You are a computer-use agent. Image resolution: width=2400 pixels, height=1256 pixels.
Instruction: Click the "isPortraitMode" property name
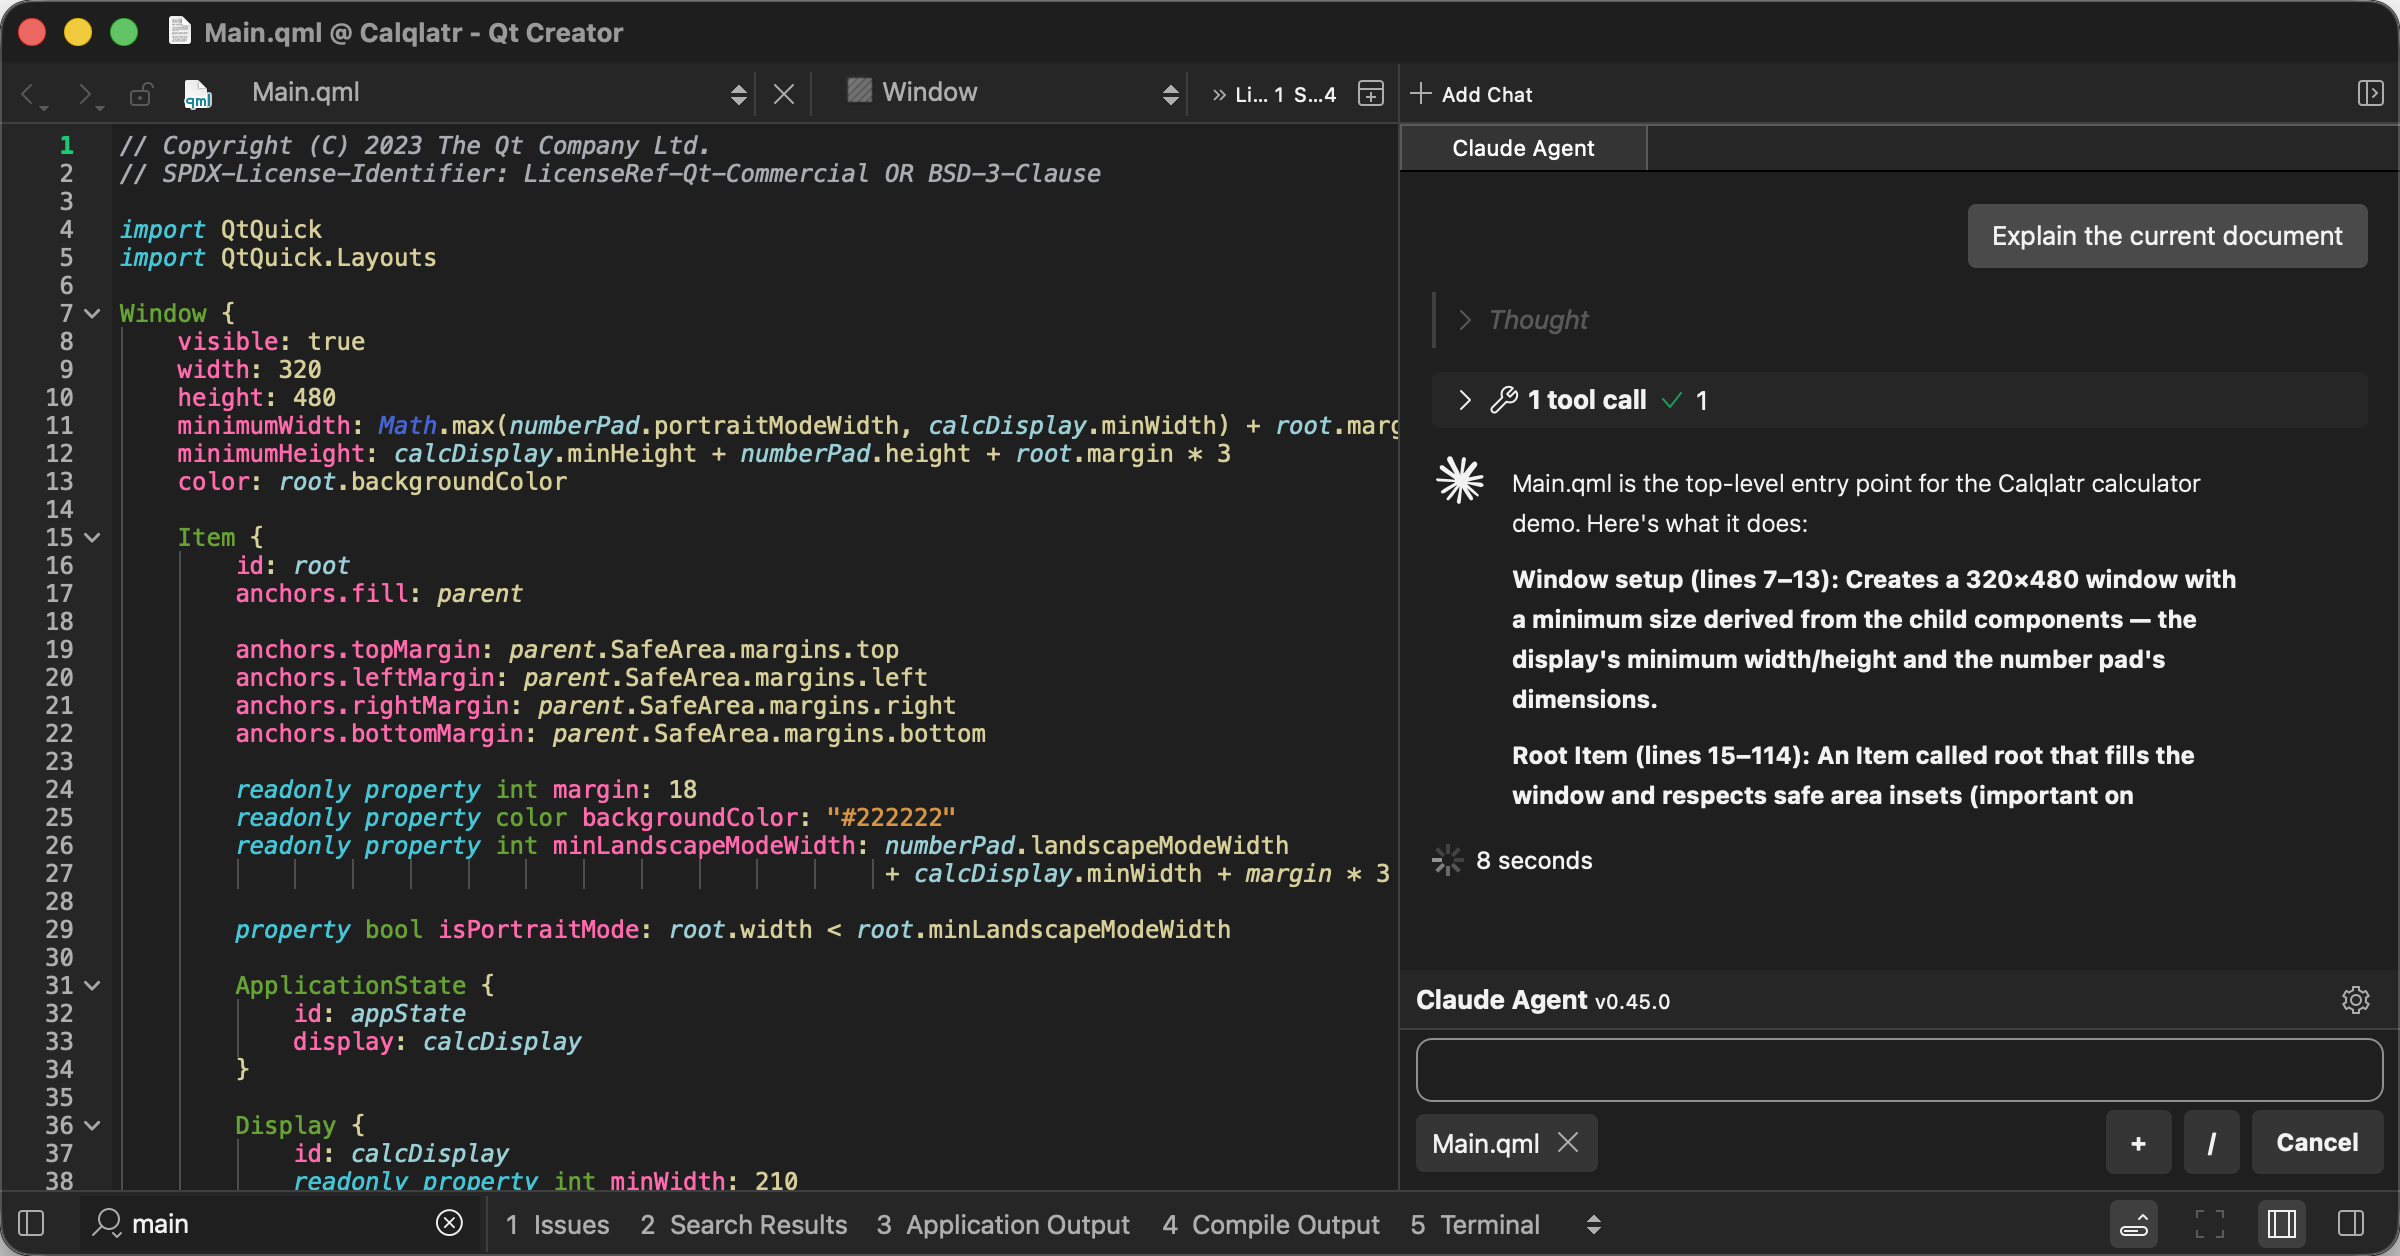[x=538, y=929]
